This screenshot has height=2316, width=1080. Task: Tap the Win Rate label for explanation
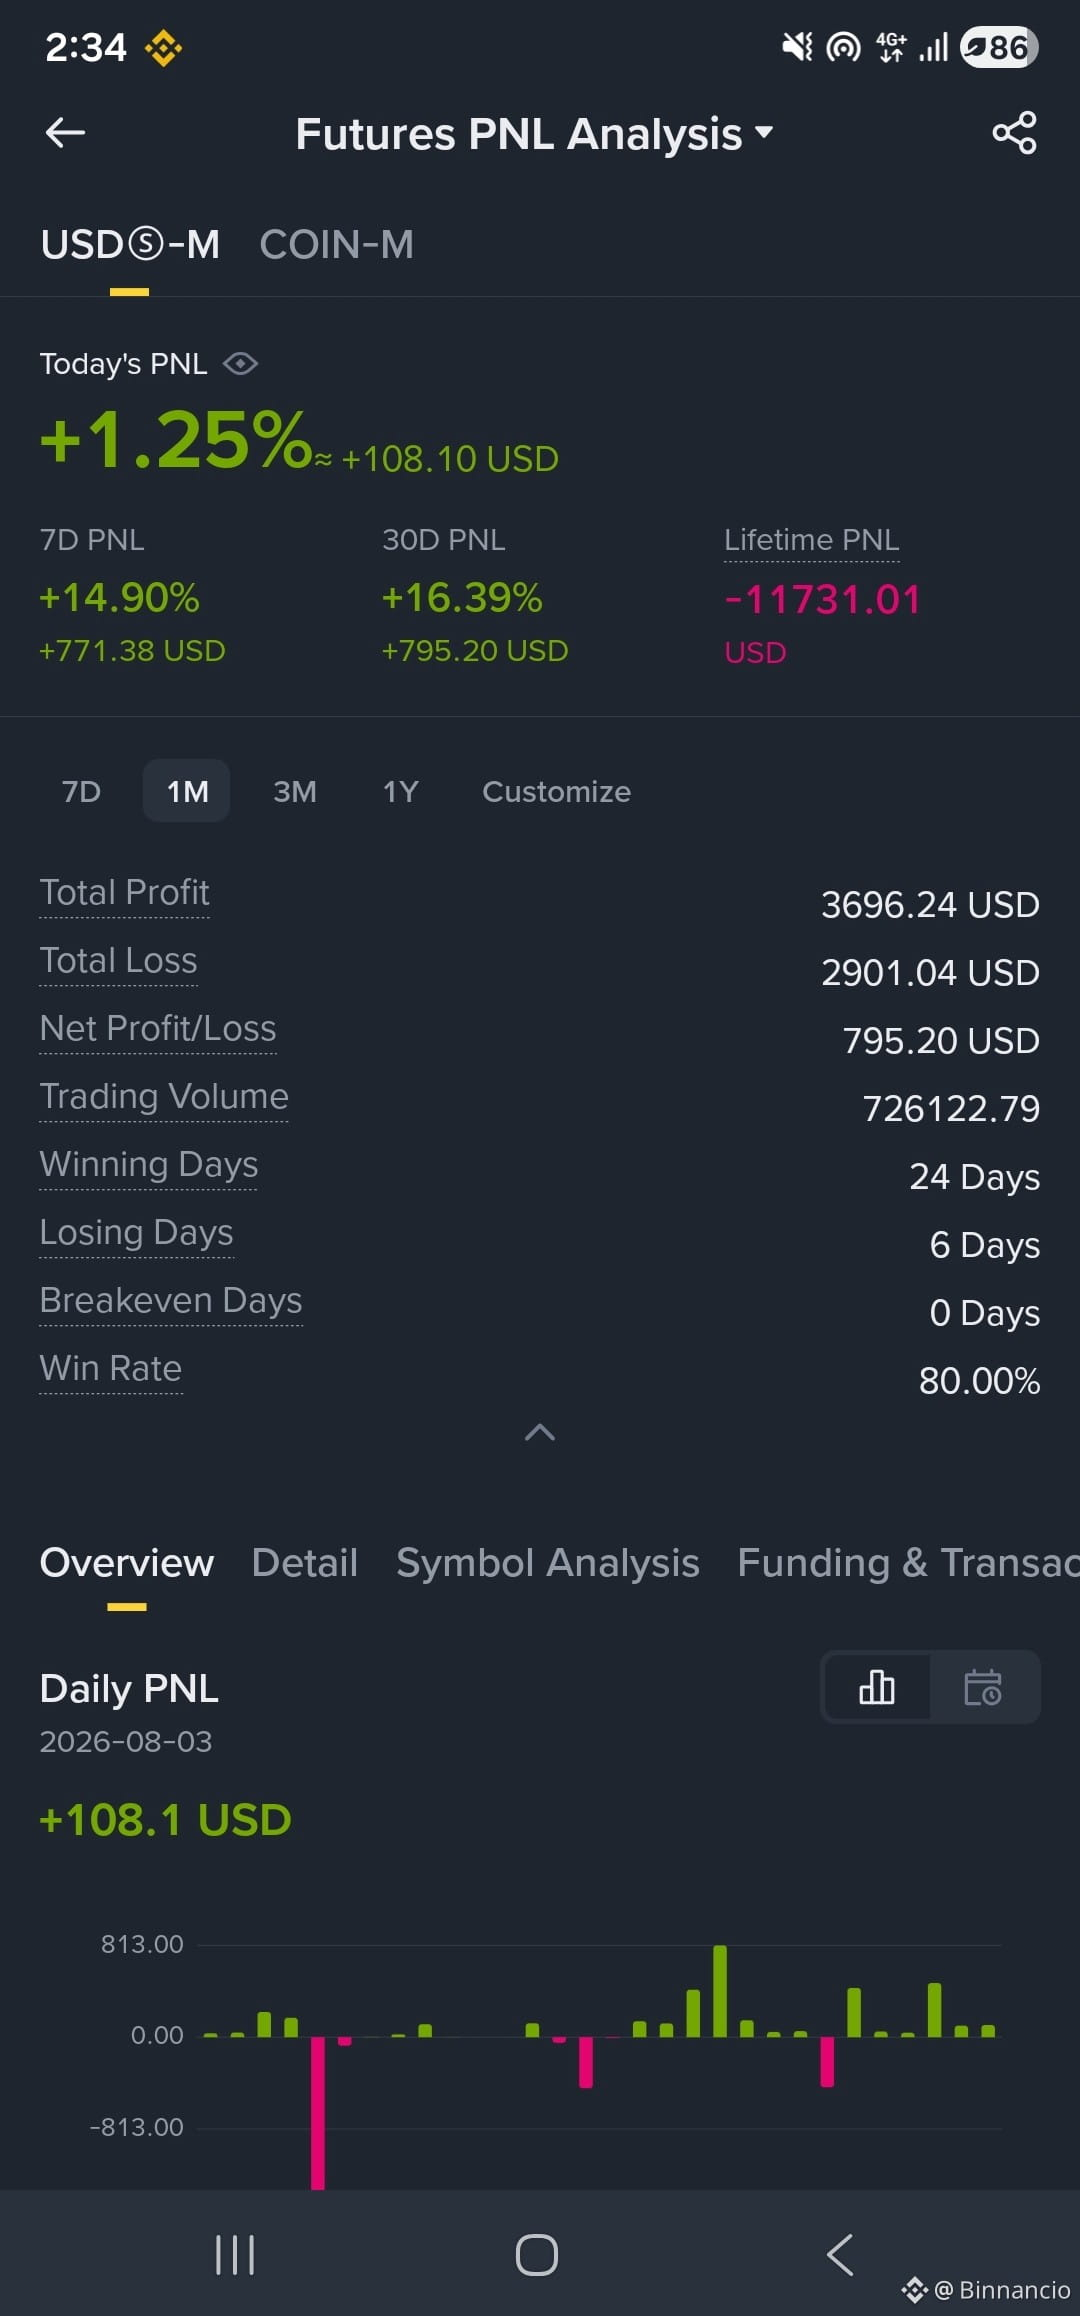click(110, 1368)
